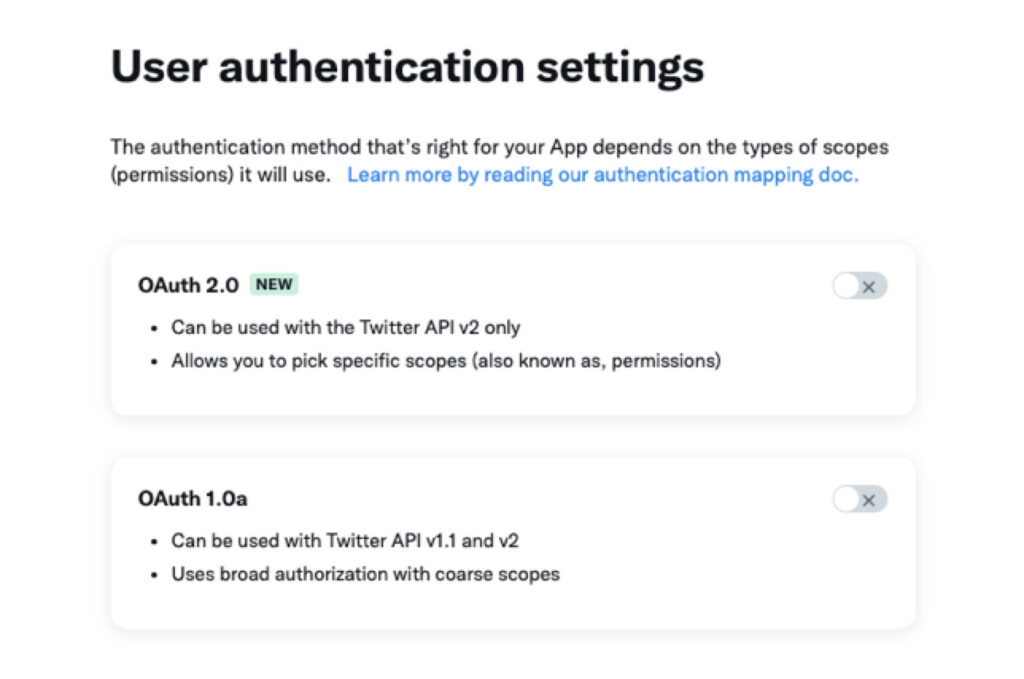1024x679 pixels.
Task: Click the bullet dot before Uses broad authorization
Action: click(154, 575)
